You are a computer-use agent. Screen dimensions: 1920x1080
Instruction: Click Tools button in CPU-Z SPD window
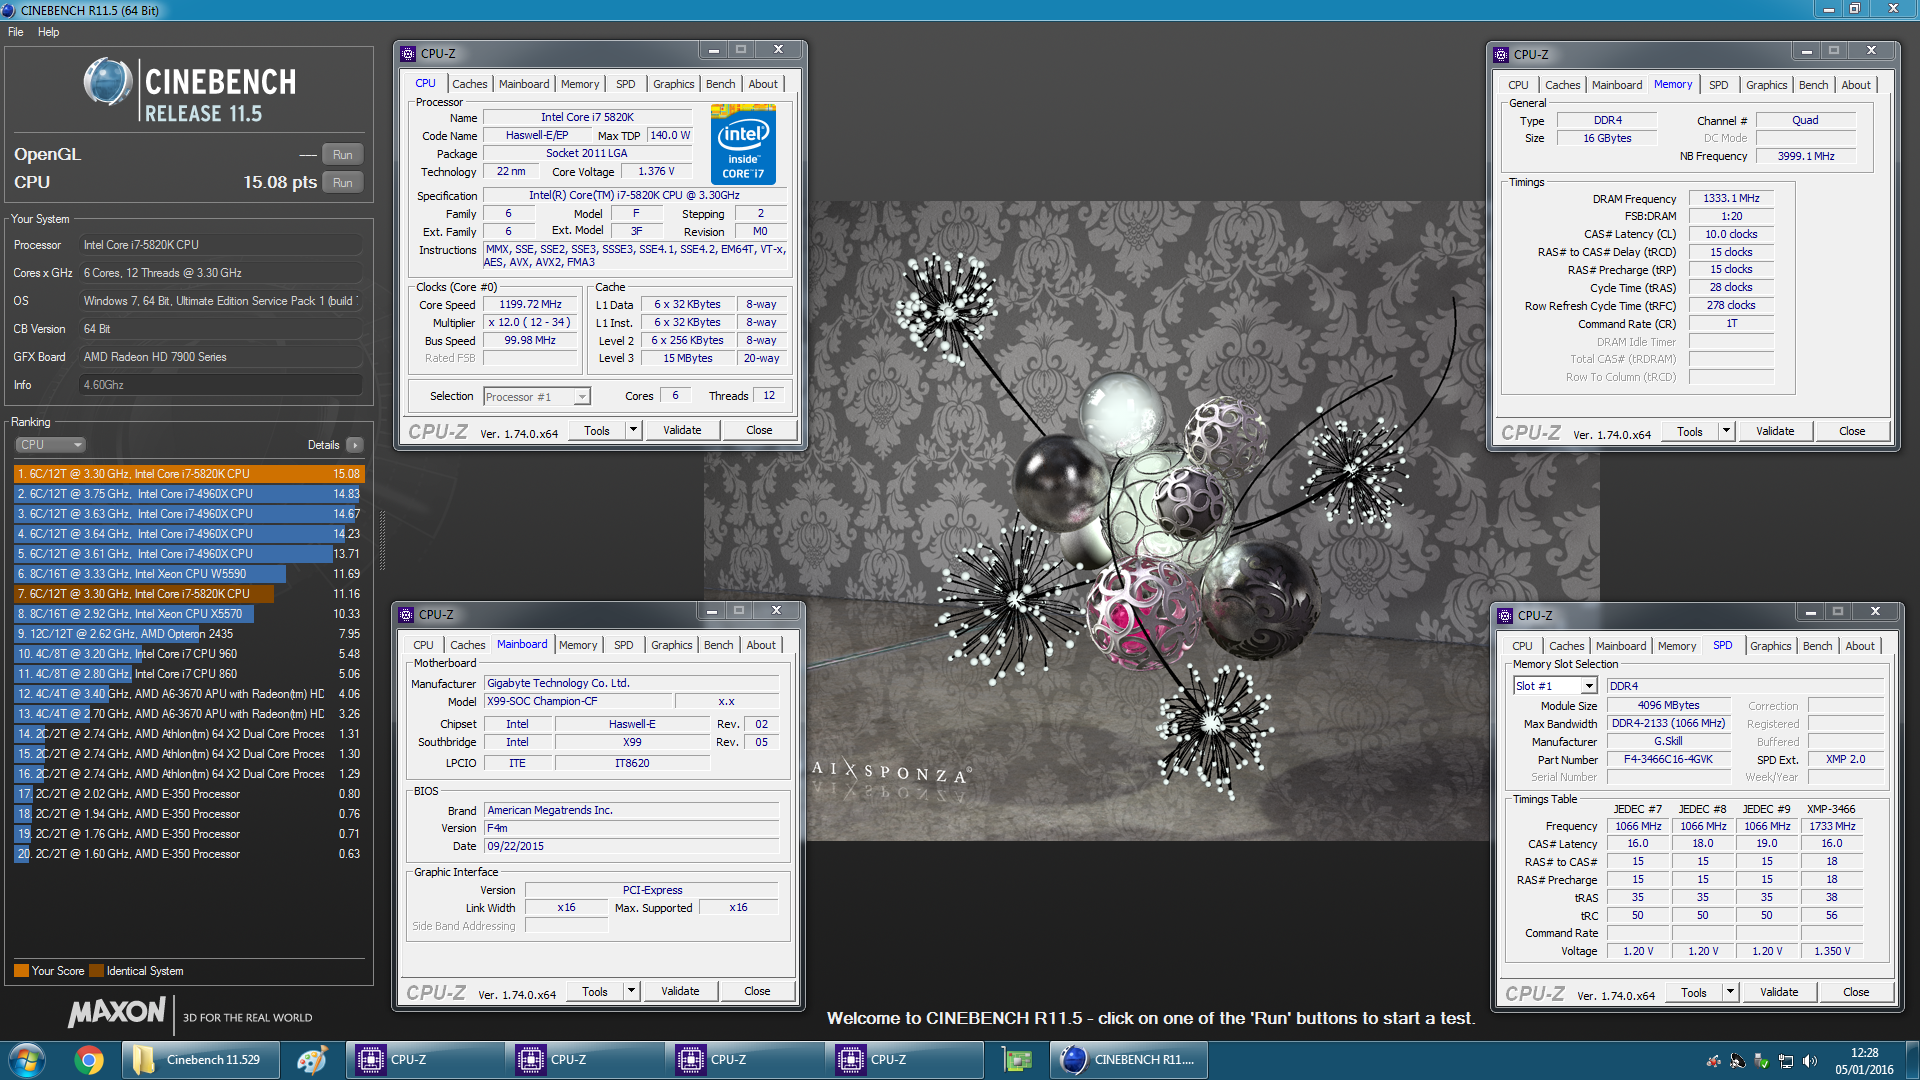pyautogui.click(x=1694, y=992)
